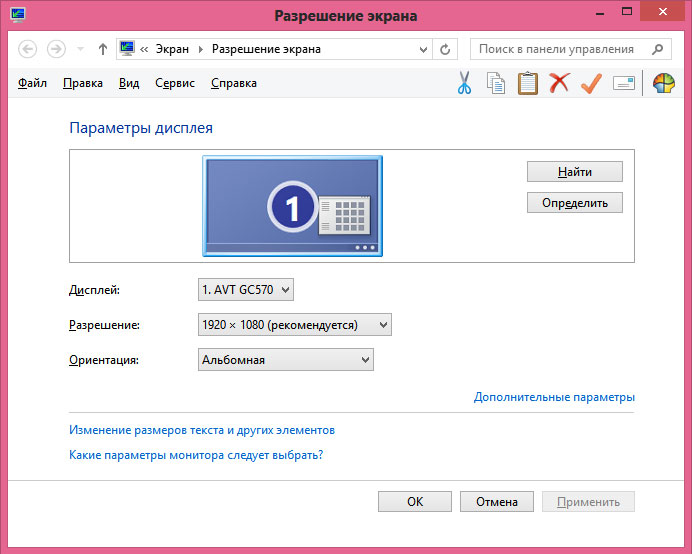This screenshot has width=693, height=554.
Task: Select the monitor 1 display thumbnail
Action: [292, 207]
